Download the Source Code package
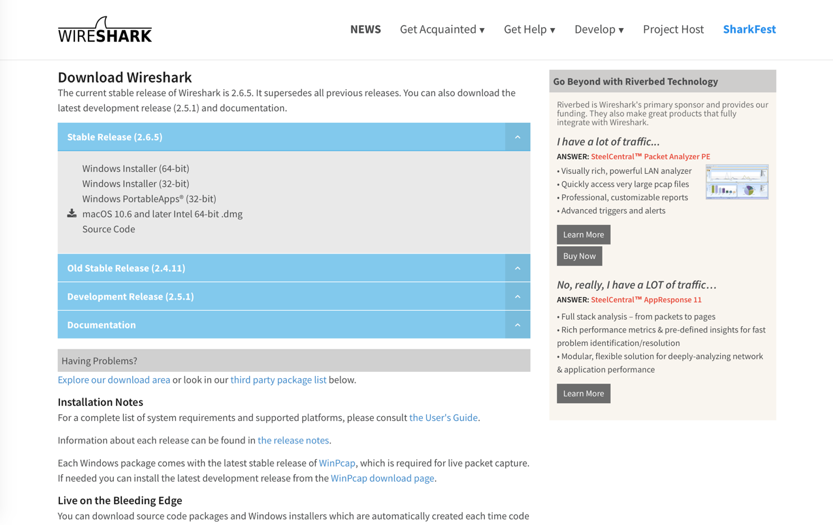This screenshot has height=525, width=833. pyautogui.click(x=108, y=229)
